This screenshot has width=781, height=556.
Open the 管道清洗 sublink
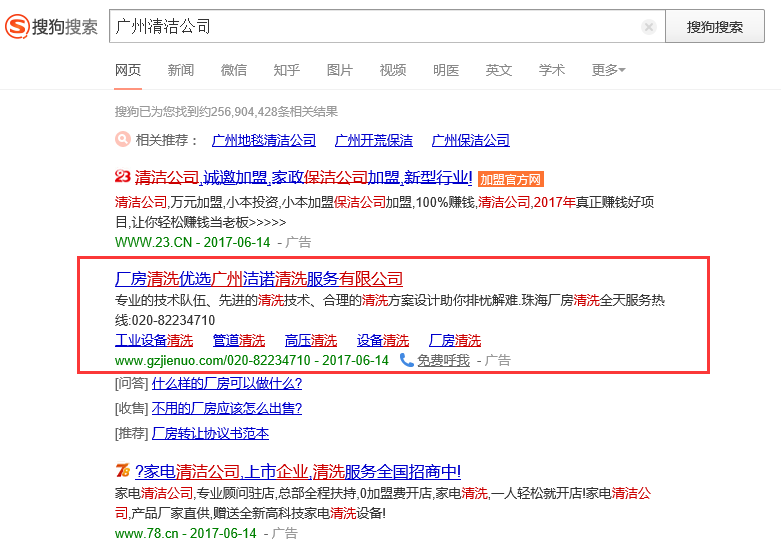point(239,340)
